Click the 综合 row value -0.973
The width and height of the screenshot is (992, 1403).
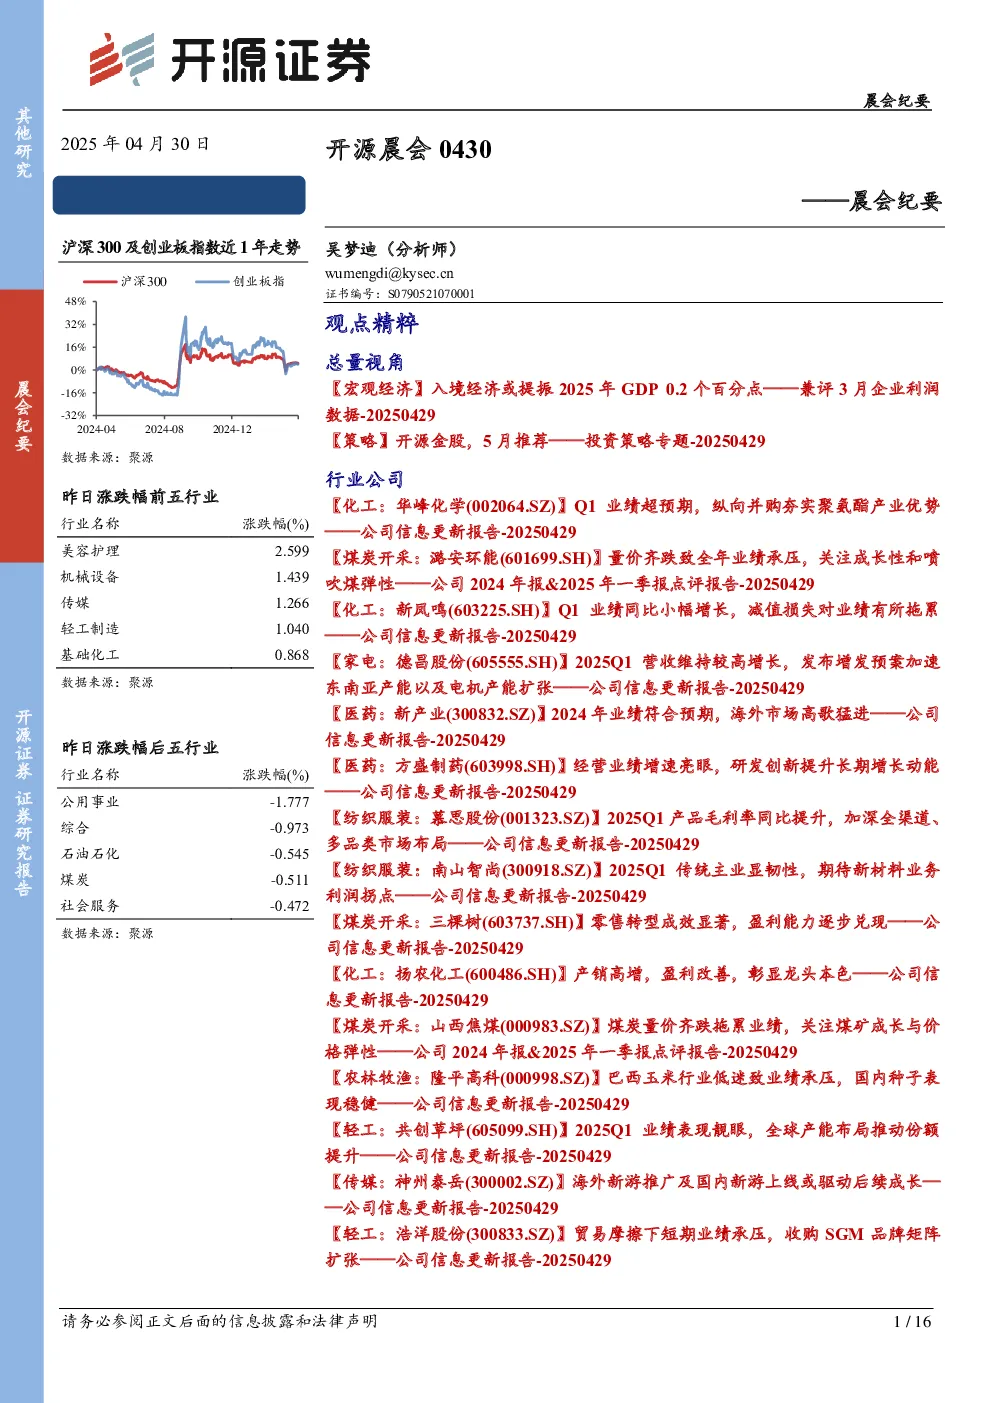pos(290,828)
